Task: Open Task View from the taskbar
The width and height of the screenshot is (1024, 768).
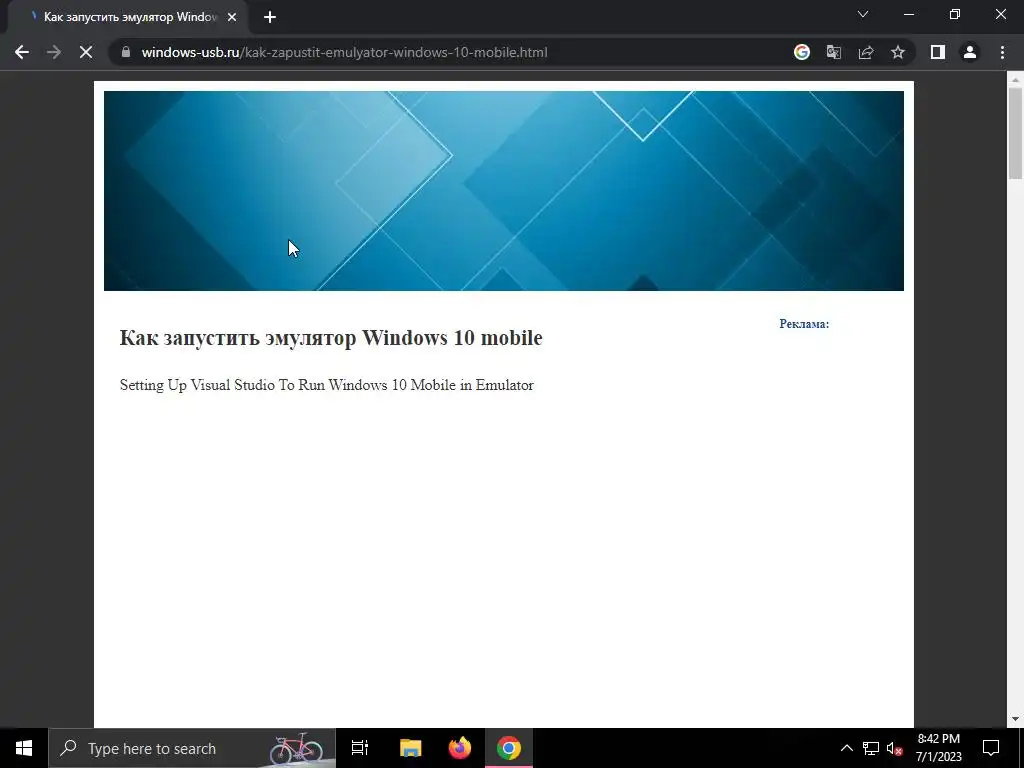Action: (x=360, y=748)
